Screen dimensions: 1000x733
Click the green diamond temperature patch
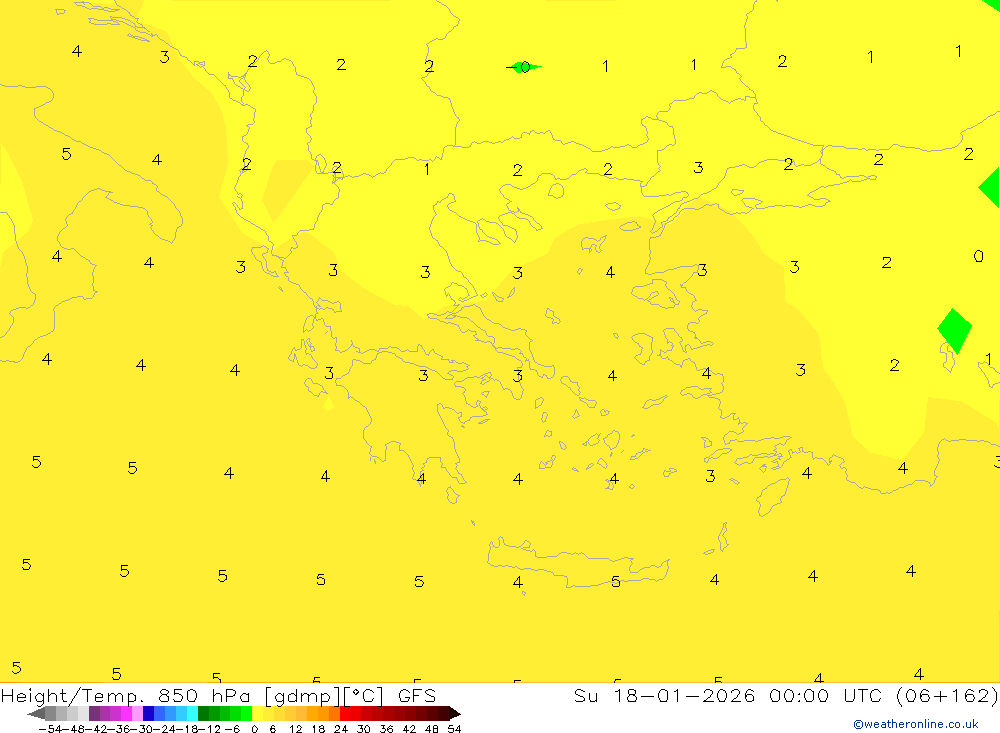coord(954,330)
